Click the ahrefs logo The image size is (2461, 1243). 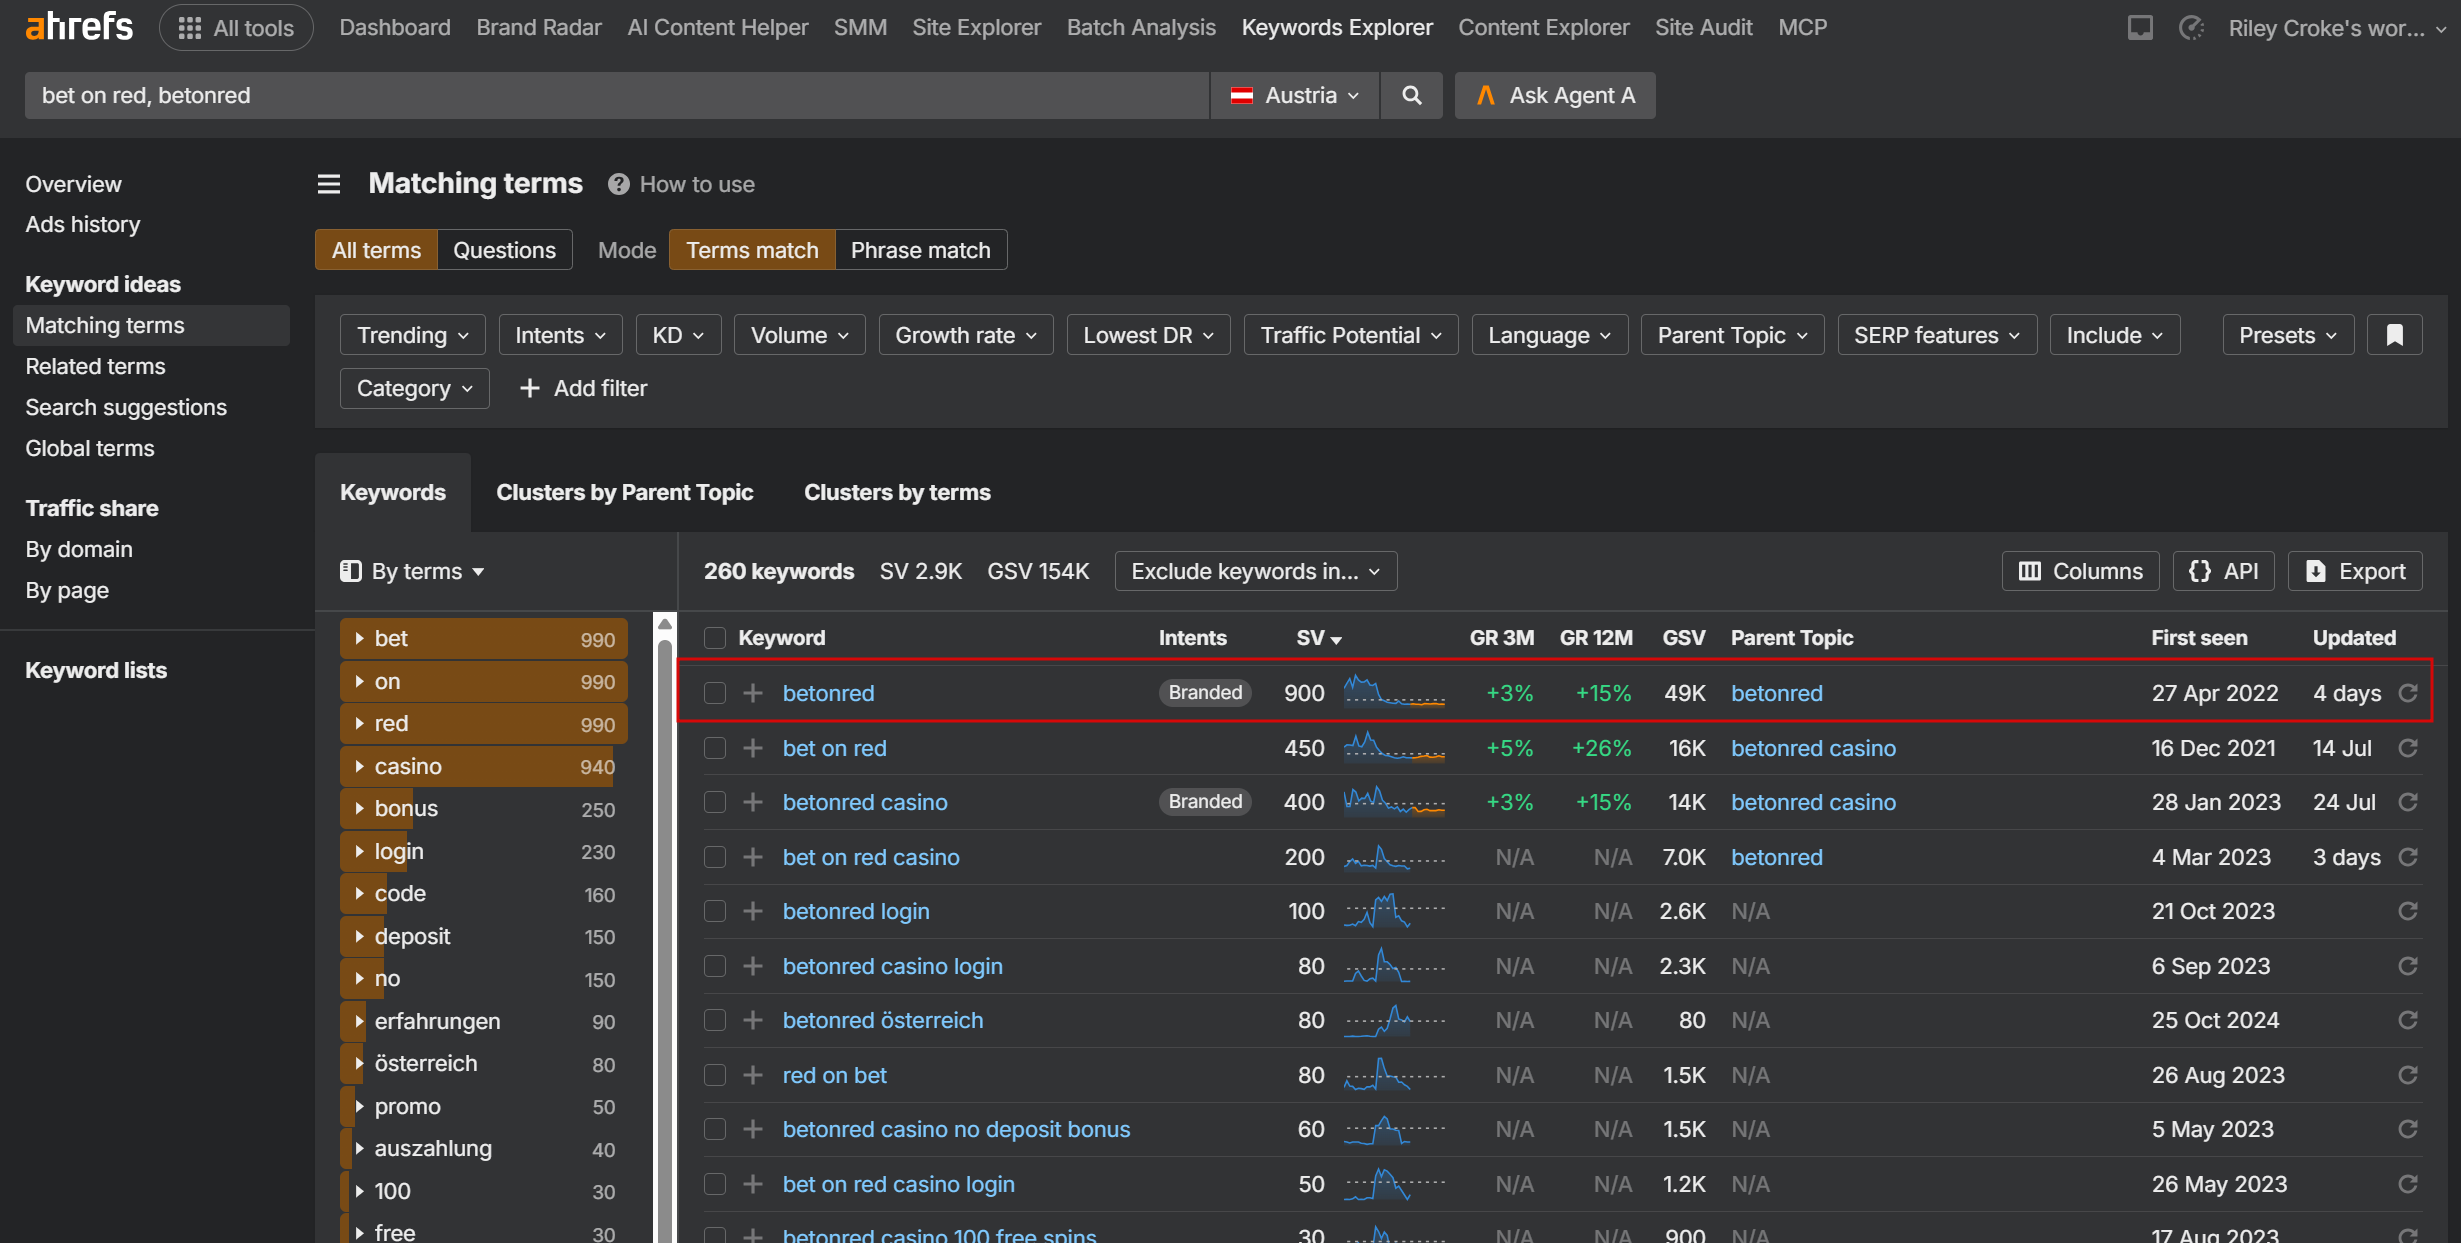pyautogui.click(x=79, y=27)
